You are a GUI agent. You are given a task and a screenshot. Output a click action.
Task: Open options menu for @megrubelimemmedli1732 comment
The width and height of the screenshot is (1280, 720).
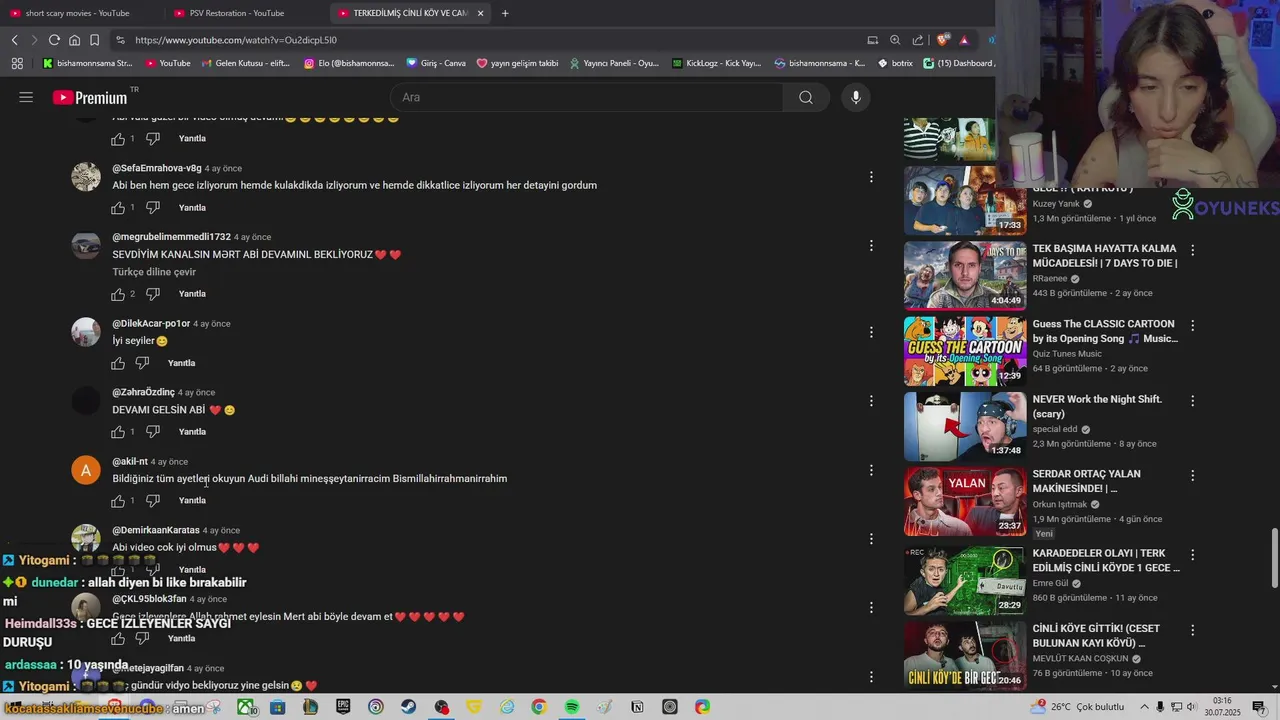click(x=871, y=246)
